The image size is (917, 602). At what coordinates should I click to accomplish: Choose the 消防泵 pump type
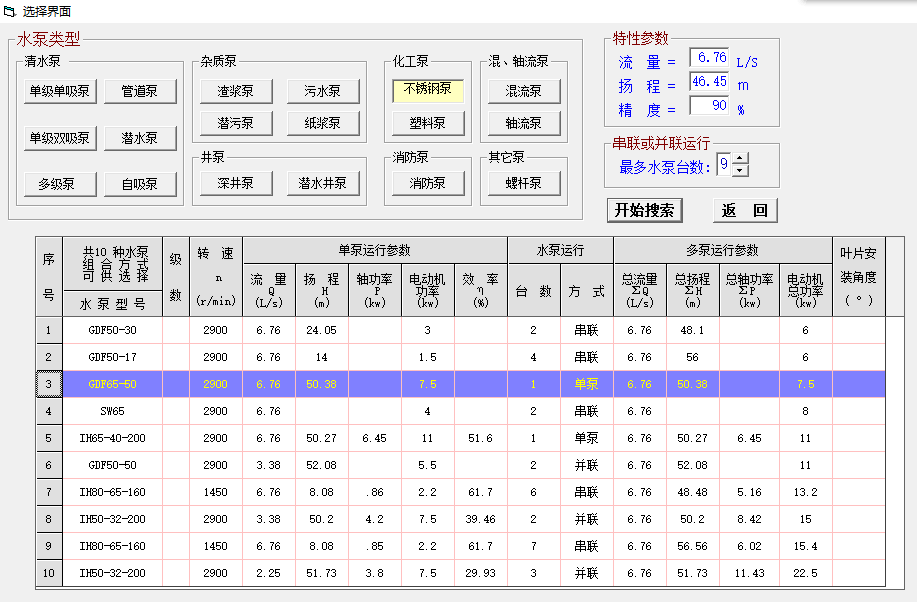point(428,183)
